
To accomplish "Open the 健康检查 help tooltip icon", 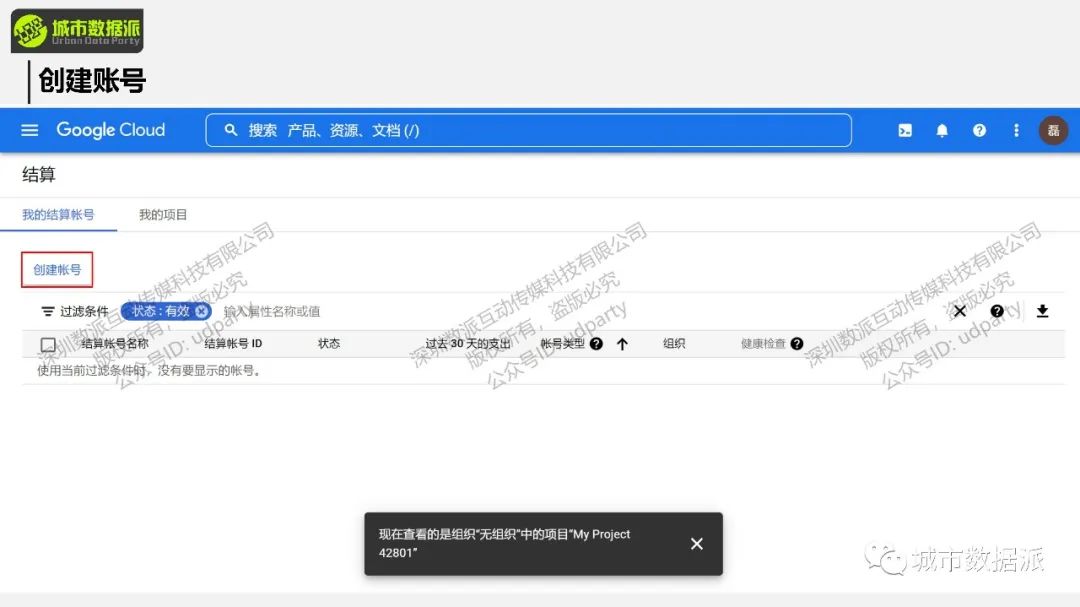I will tap(797, 344).
